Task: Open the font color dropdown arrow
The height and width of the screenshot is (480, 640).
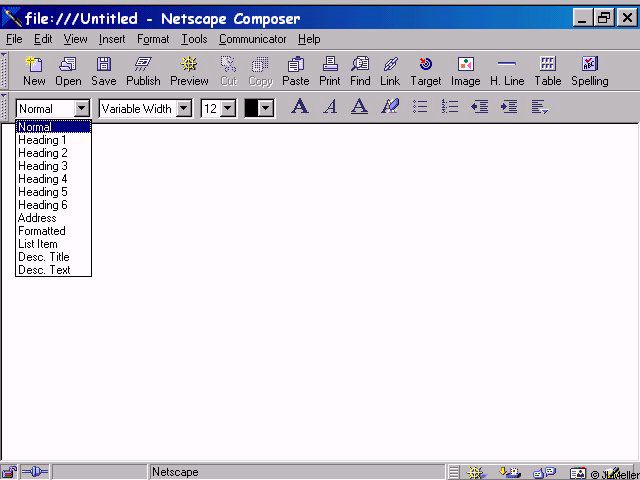Action: [x=266, y=109]
